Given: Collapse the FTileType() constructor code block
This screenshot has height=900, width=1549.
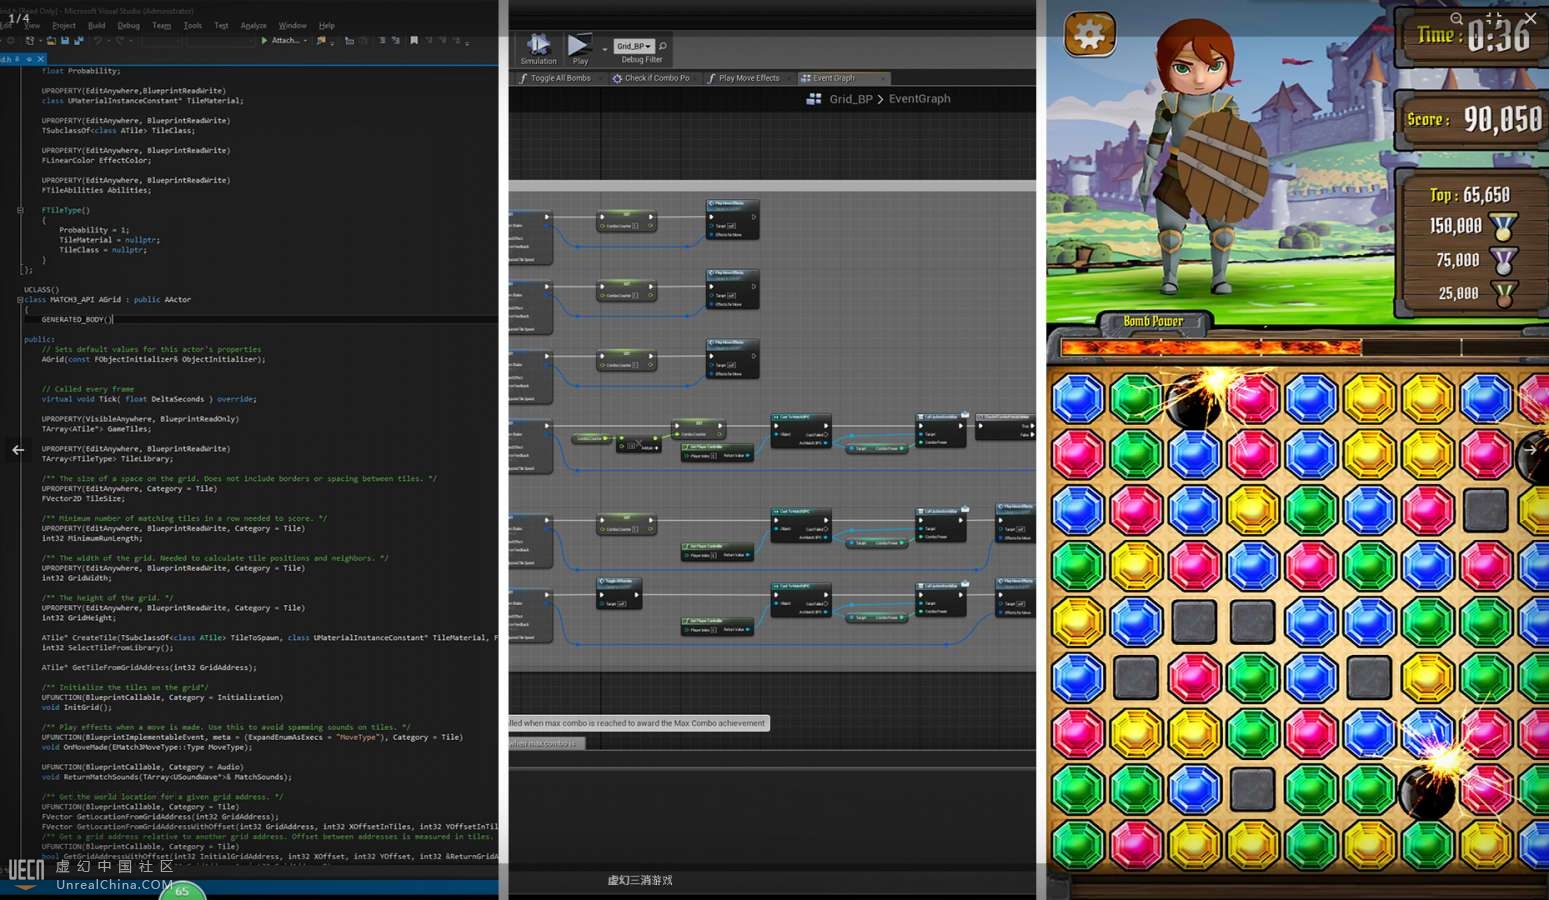Looking at the screenshot, I should pyautogui.click(x=20, y=210).
